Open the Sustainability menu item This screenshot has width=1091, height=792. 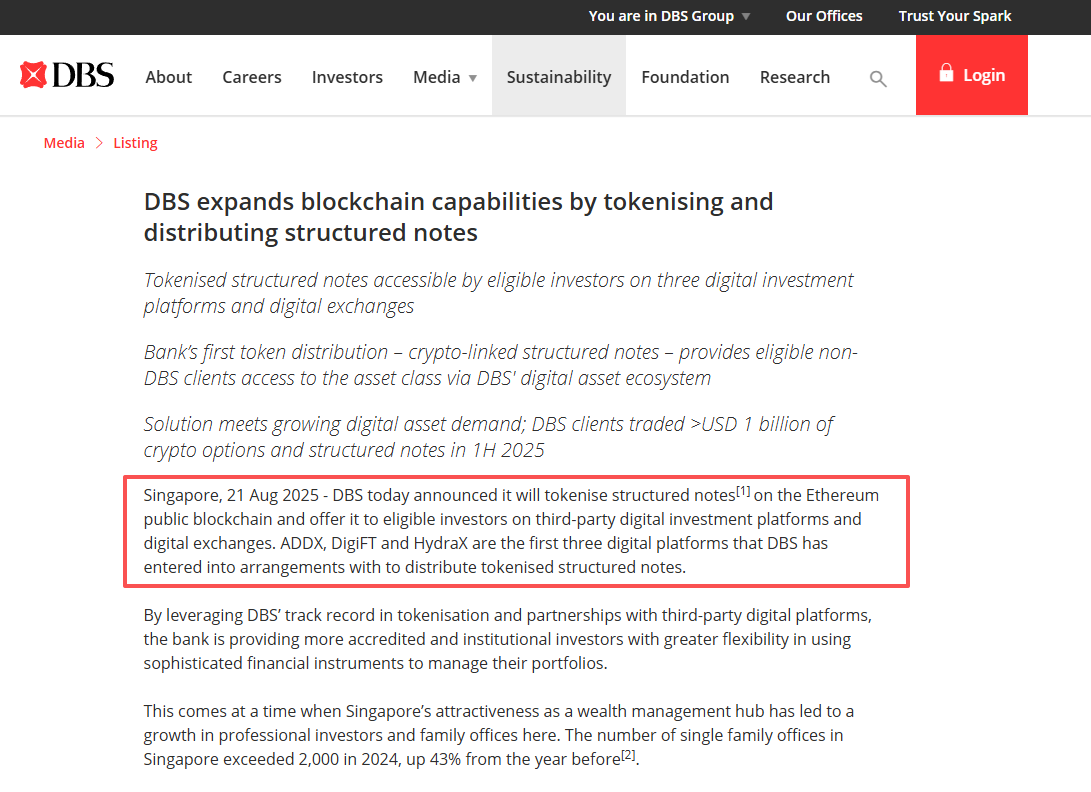(x=559, y=77)
